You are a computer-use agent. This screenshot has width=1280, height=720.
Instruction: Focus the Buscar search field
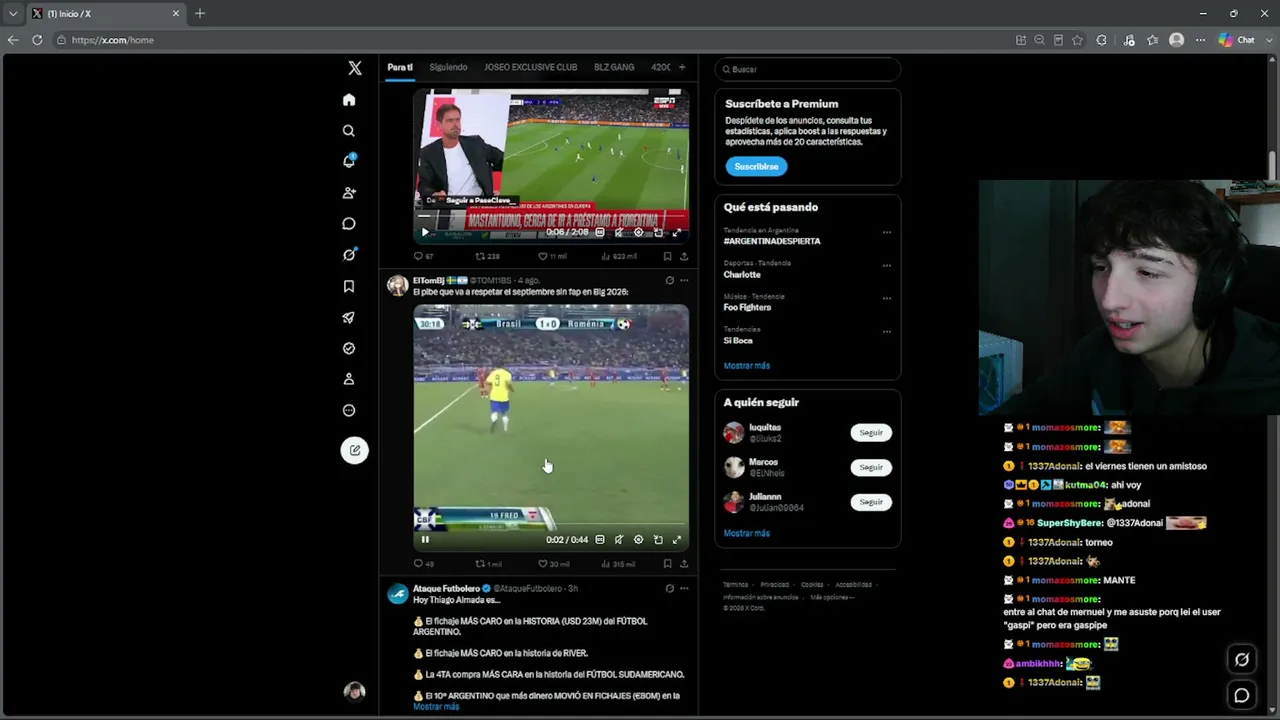pos(808,69)
